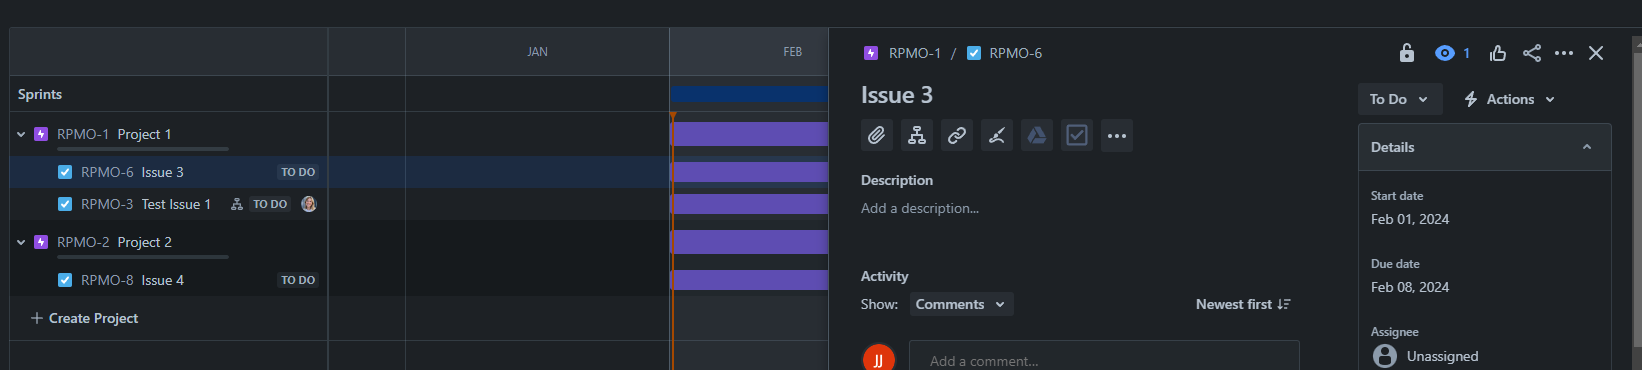1642x370 pixels.
Task: Click the link issue chain icon
Action: (x=957, y=135)
